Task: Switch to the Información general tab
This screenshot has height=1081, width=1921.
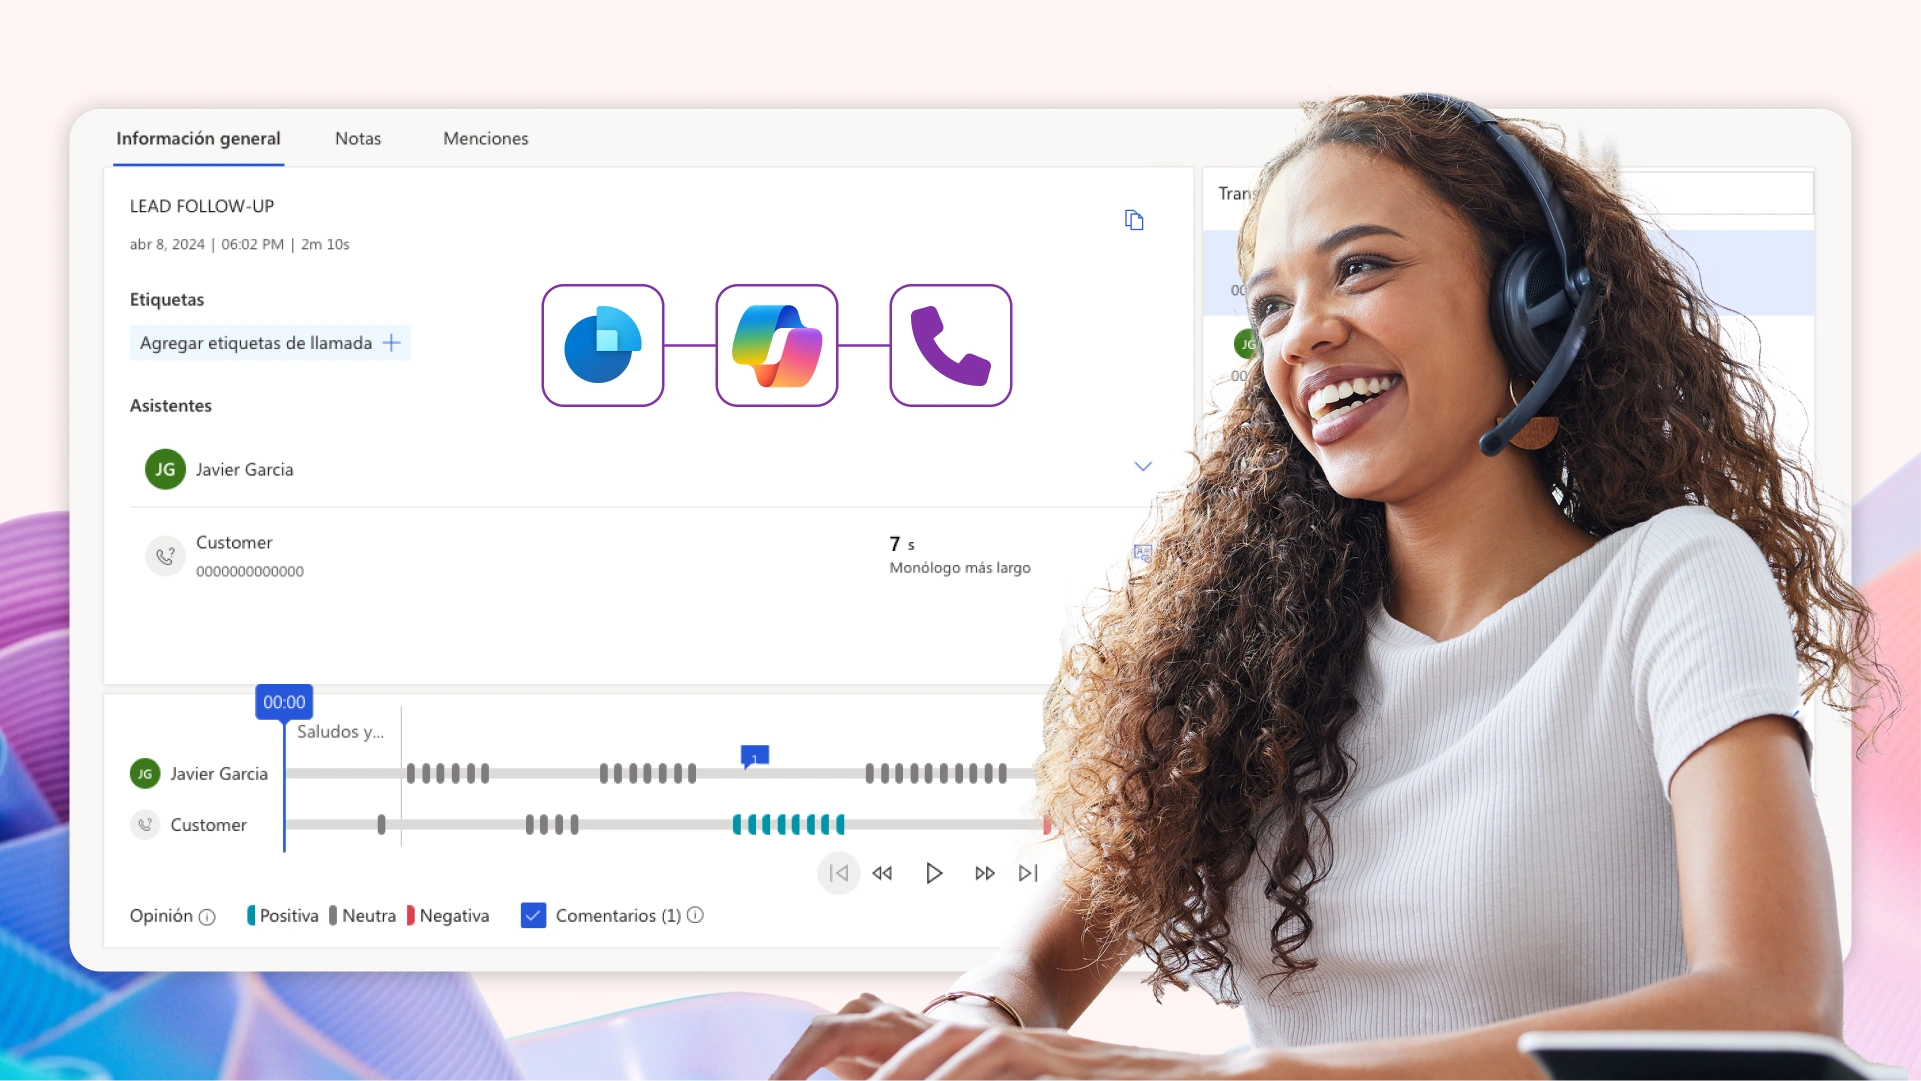Action: coord(198,137)
